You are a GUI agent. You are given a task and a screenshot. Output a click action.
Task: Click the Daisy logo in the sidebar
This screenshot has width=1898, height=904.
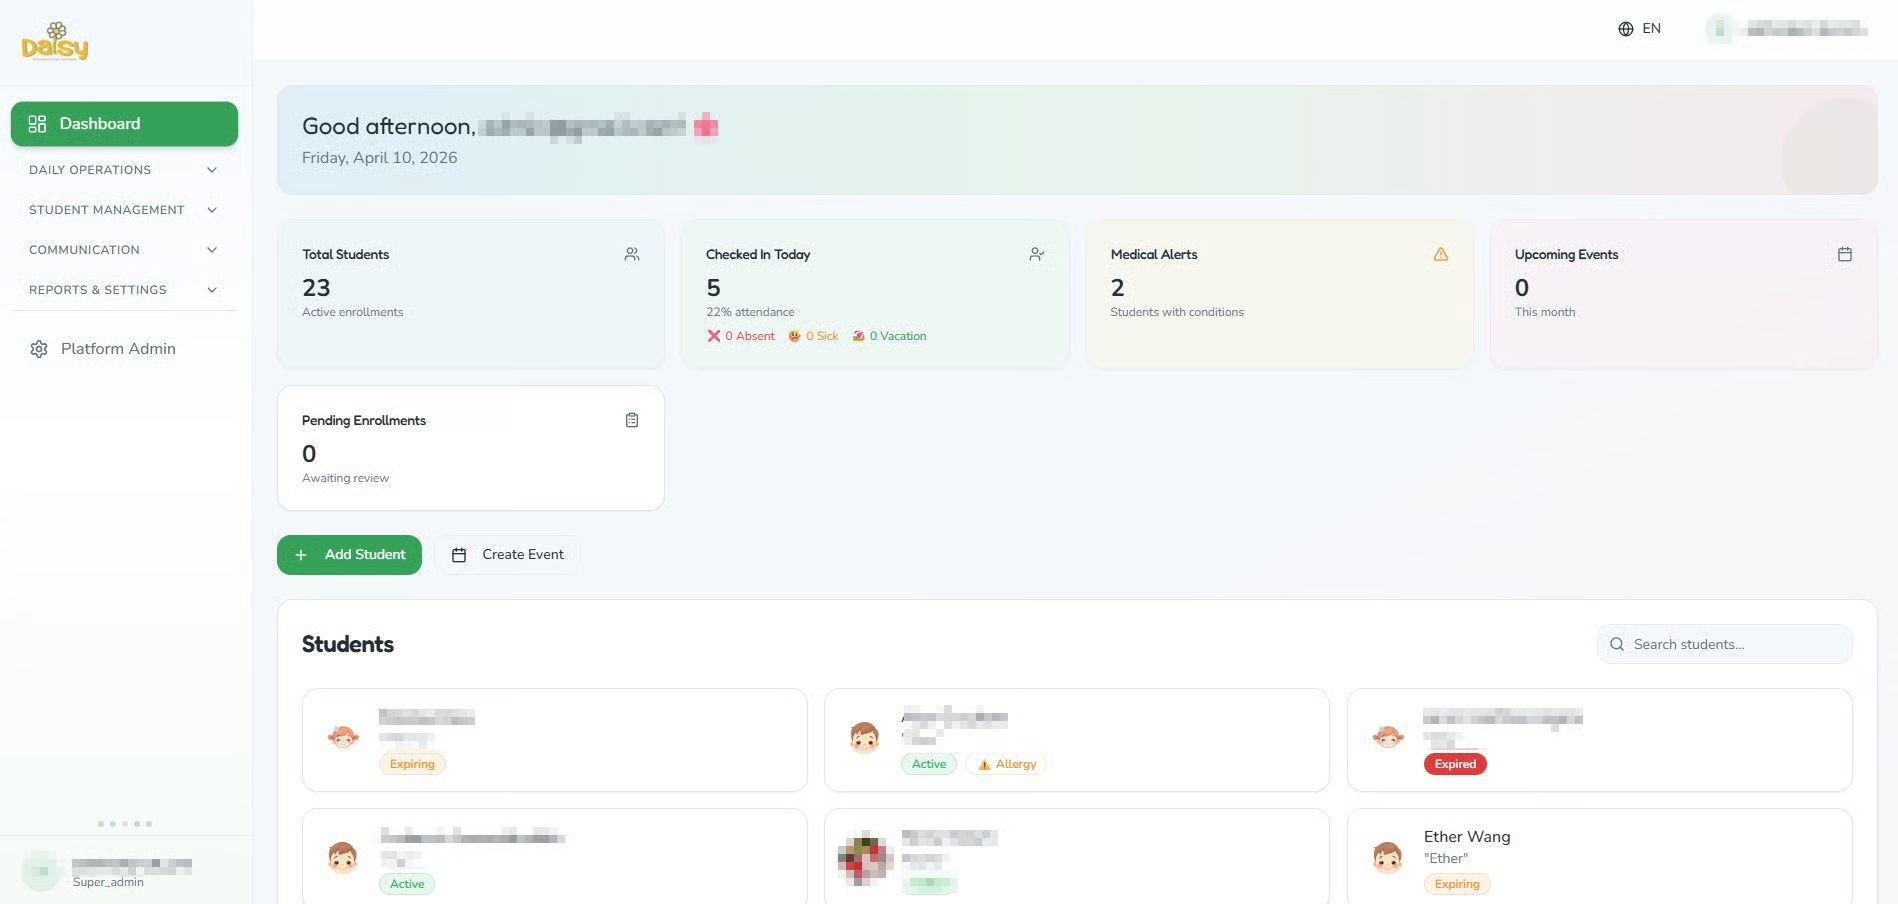[x=55, y=41]
